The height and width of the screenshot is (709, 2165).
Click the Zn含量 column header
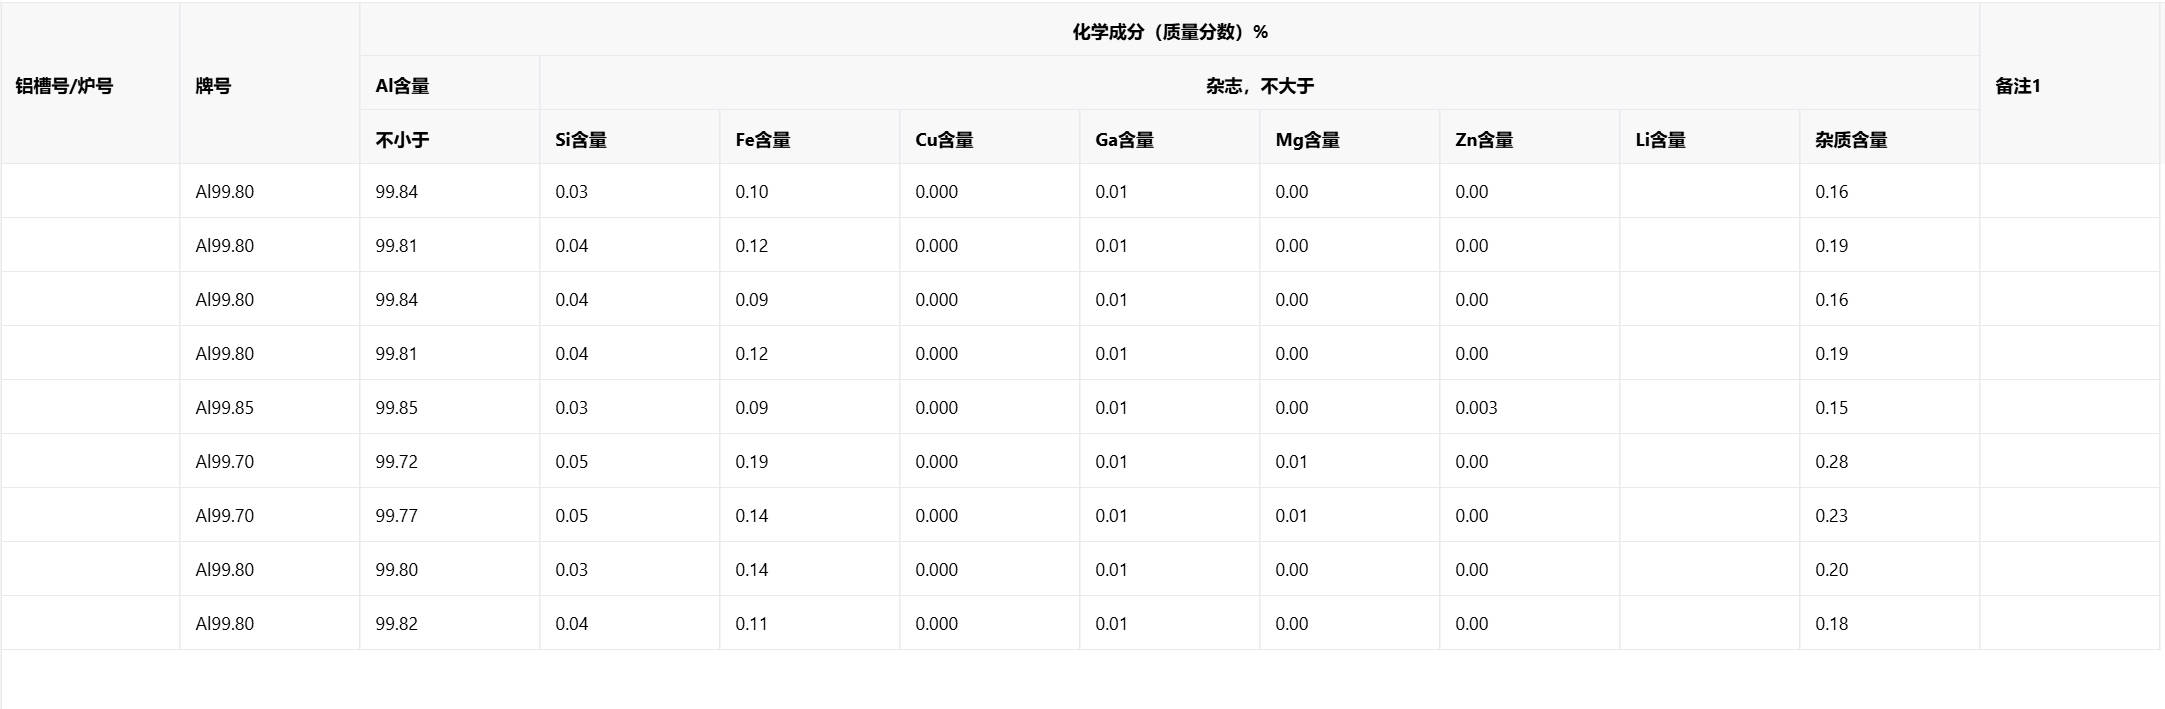1484,140
